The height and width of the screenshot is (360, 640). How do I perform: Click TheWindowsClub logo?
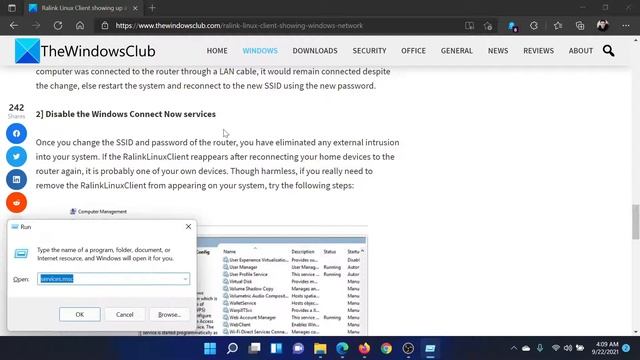[x=85, y=51]
